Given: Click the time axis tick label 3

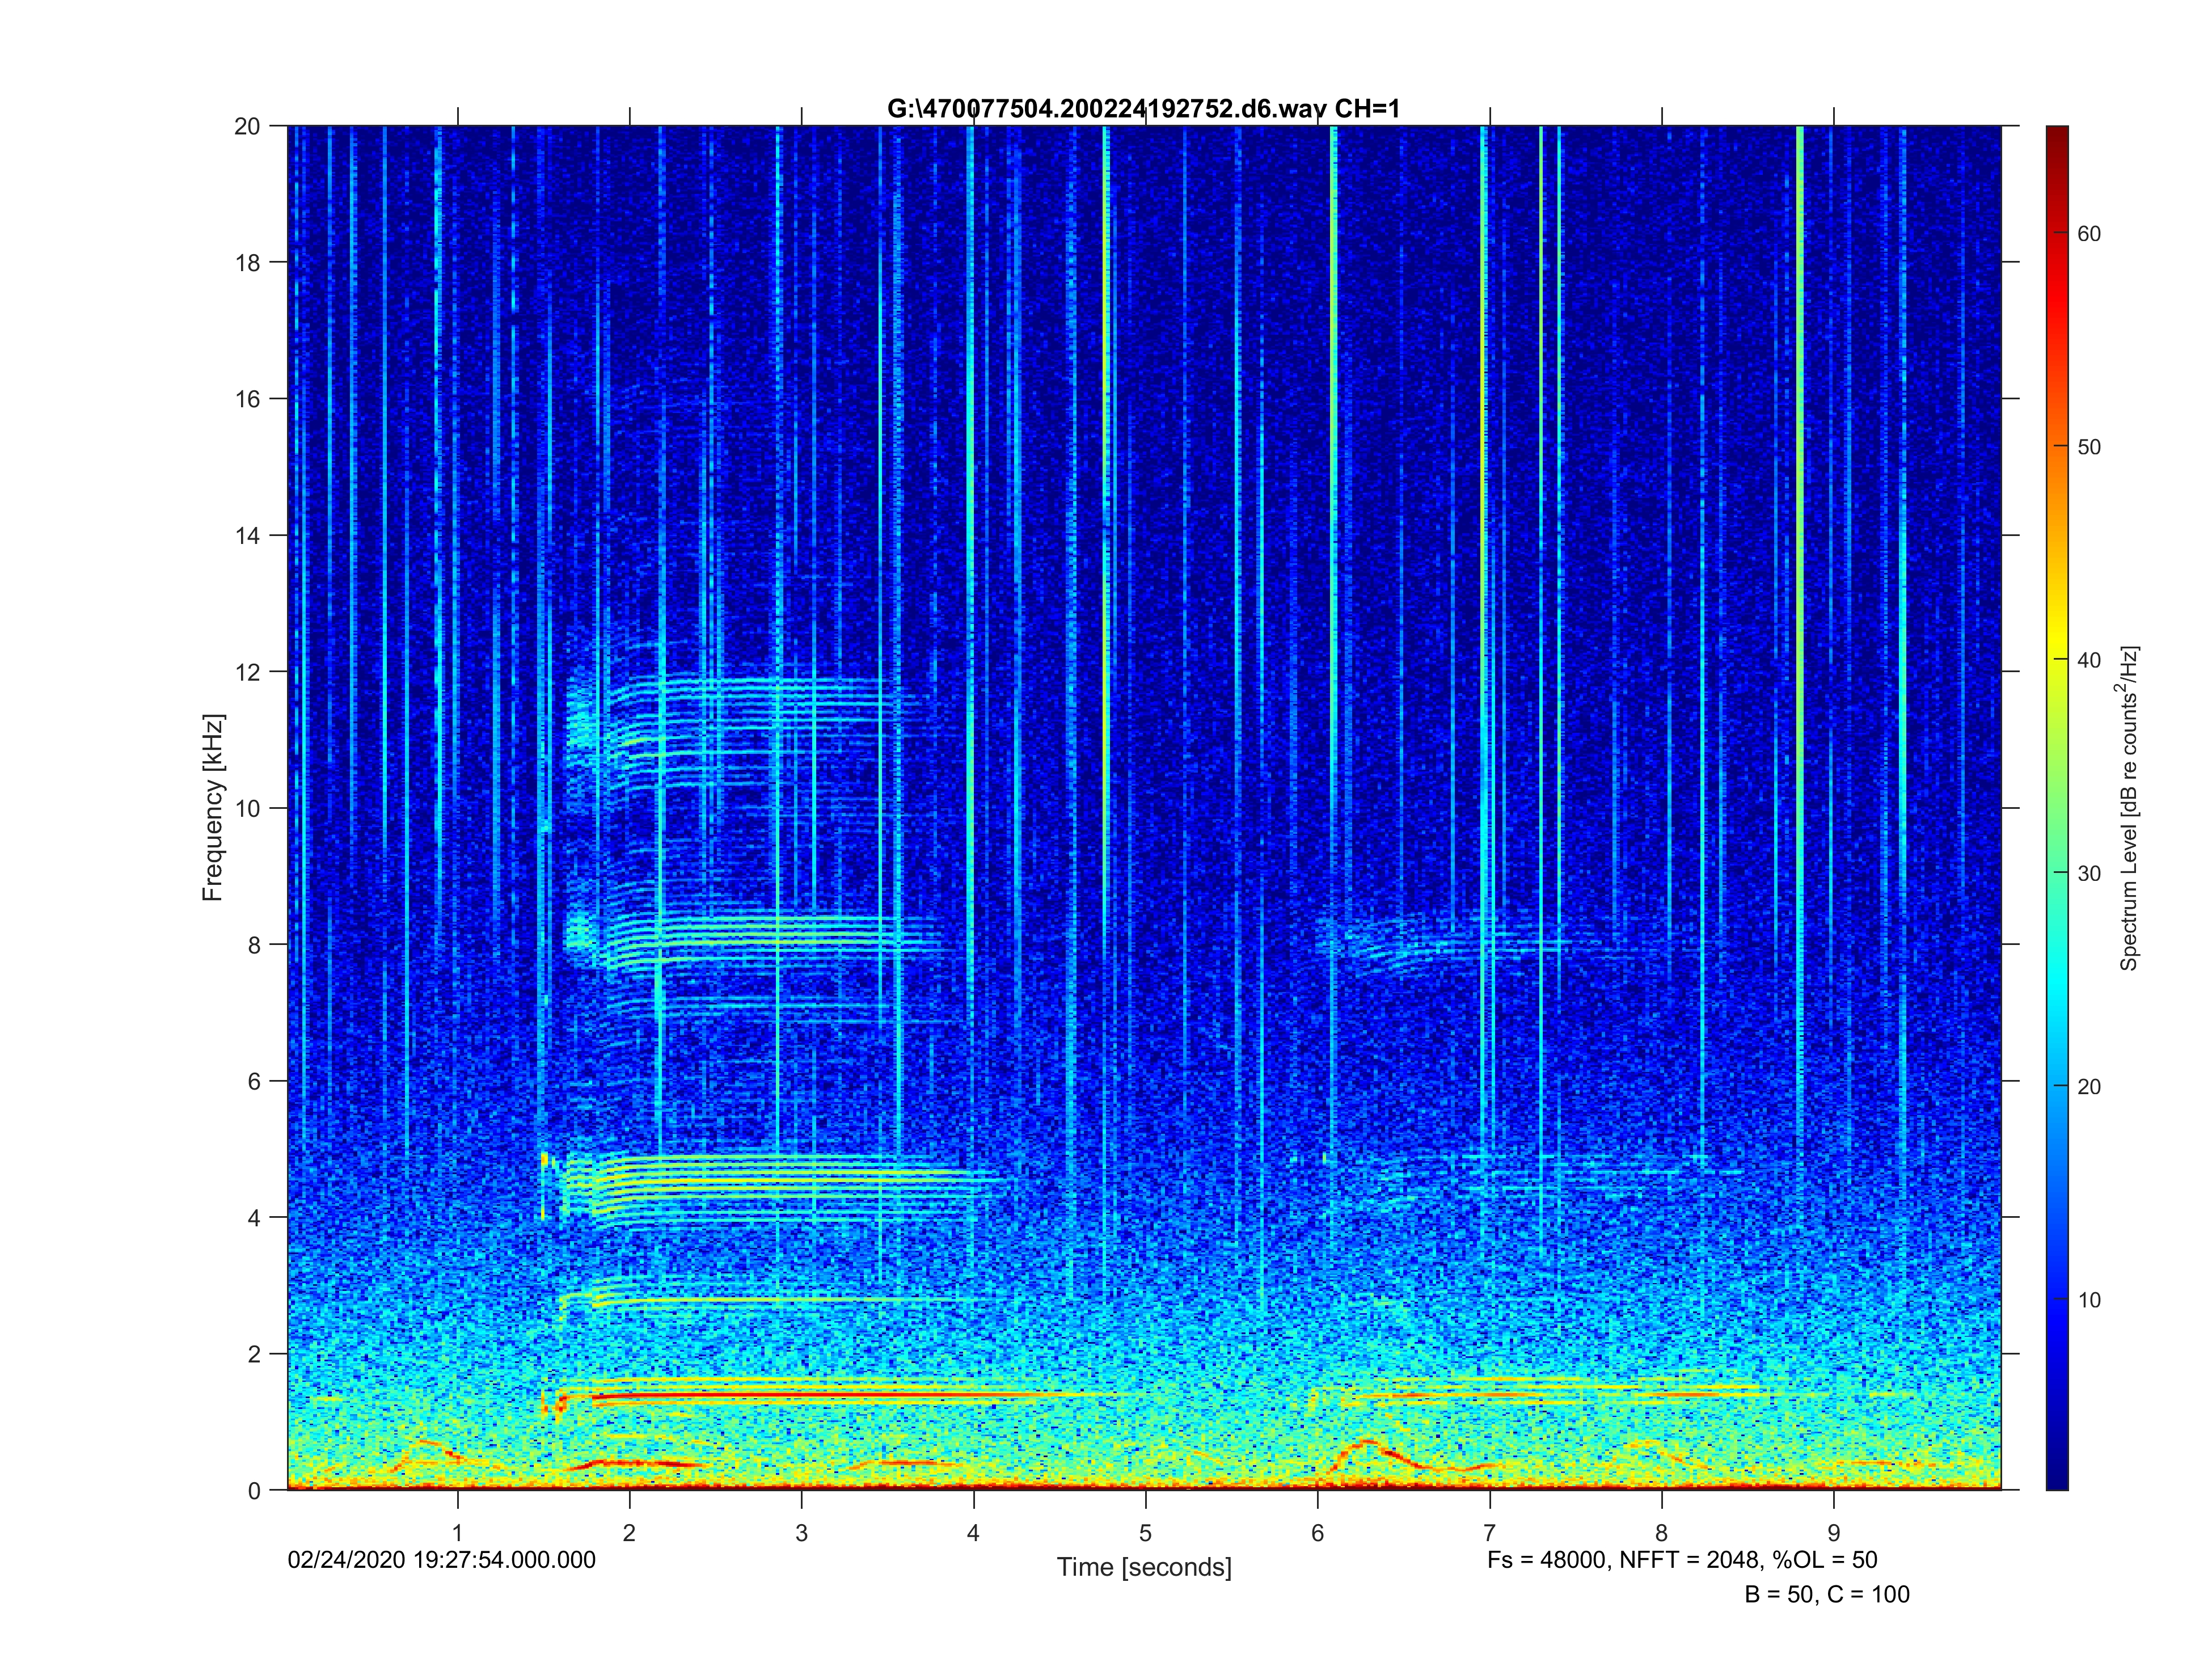Looking at the screenshot, I should [801, 1533].
